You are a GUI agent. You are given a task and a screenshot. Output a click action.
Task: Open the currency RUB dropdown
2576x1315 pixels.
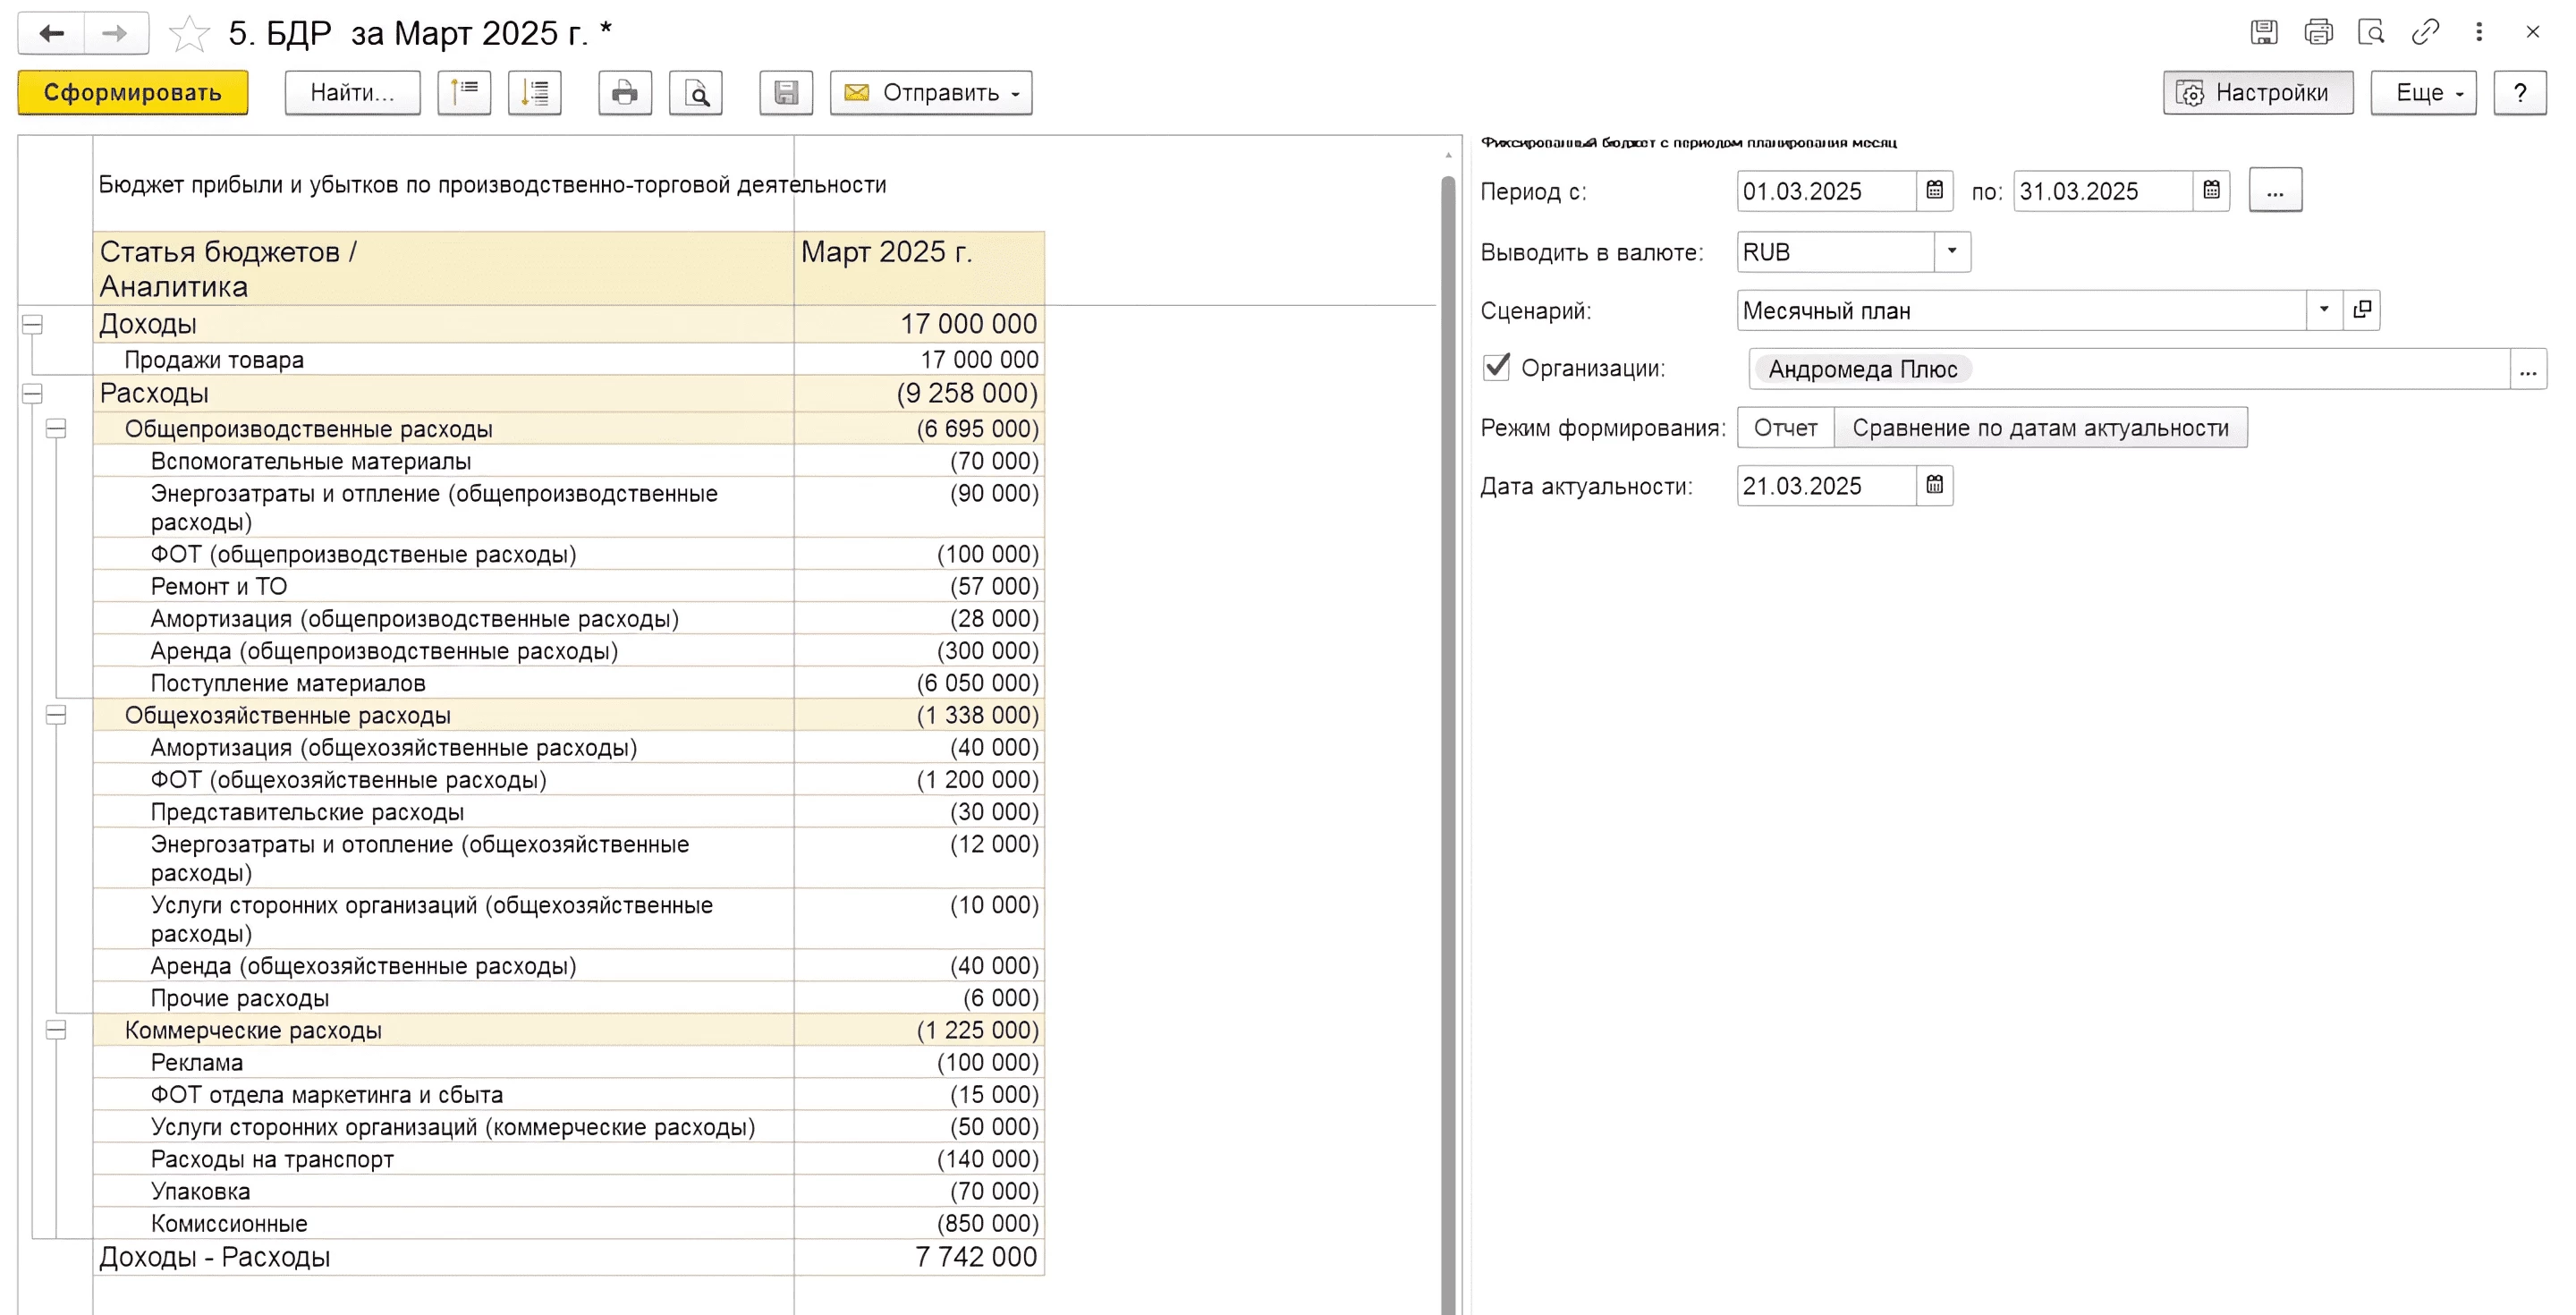tap(1951, 251)
